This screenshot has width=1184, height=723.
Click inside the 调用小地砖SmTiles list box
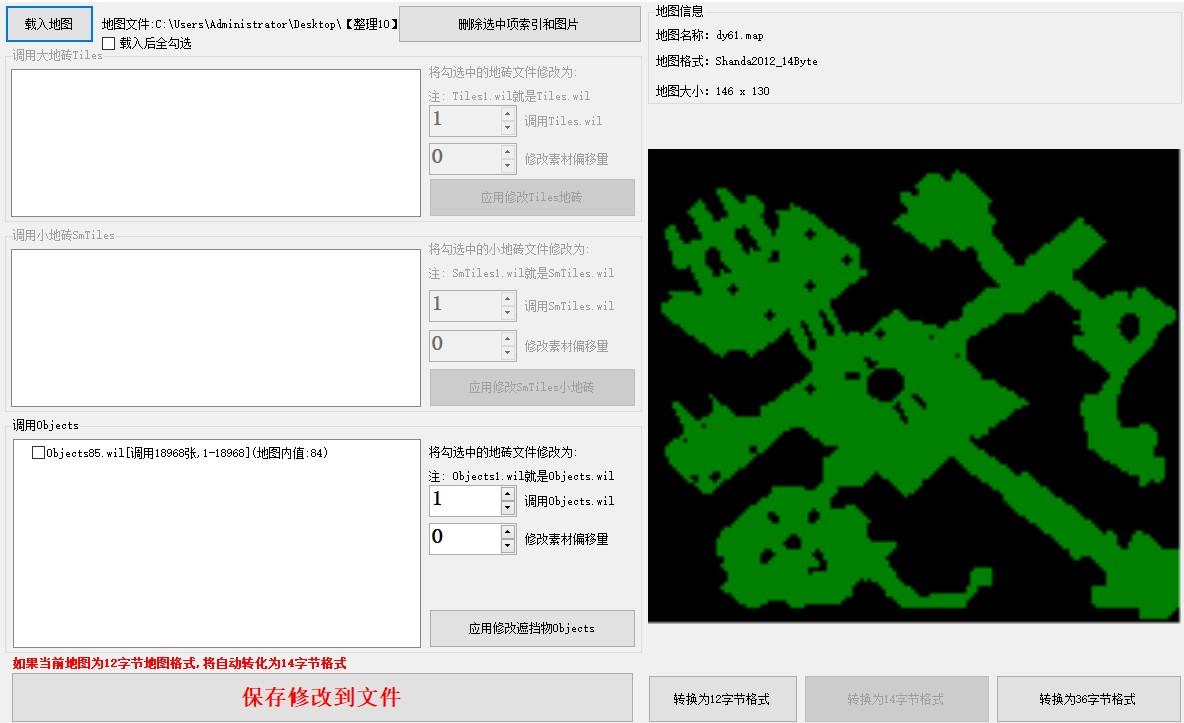pyautogui.click(x=216, y=327)
